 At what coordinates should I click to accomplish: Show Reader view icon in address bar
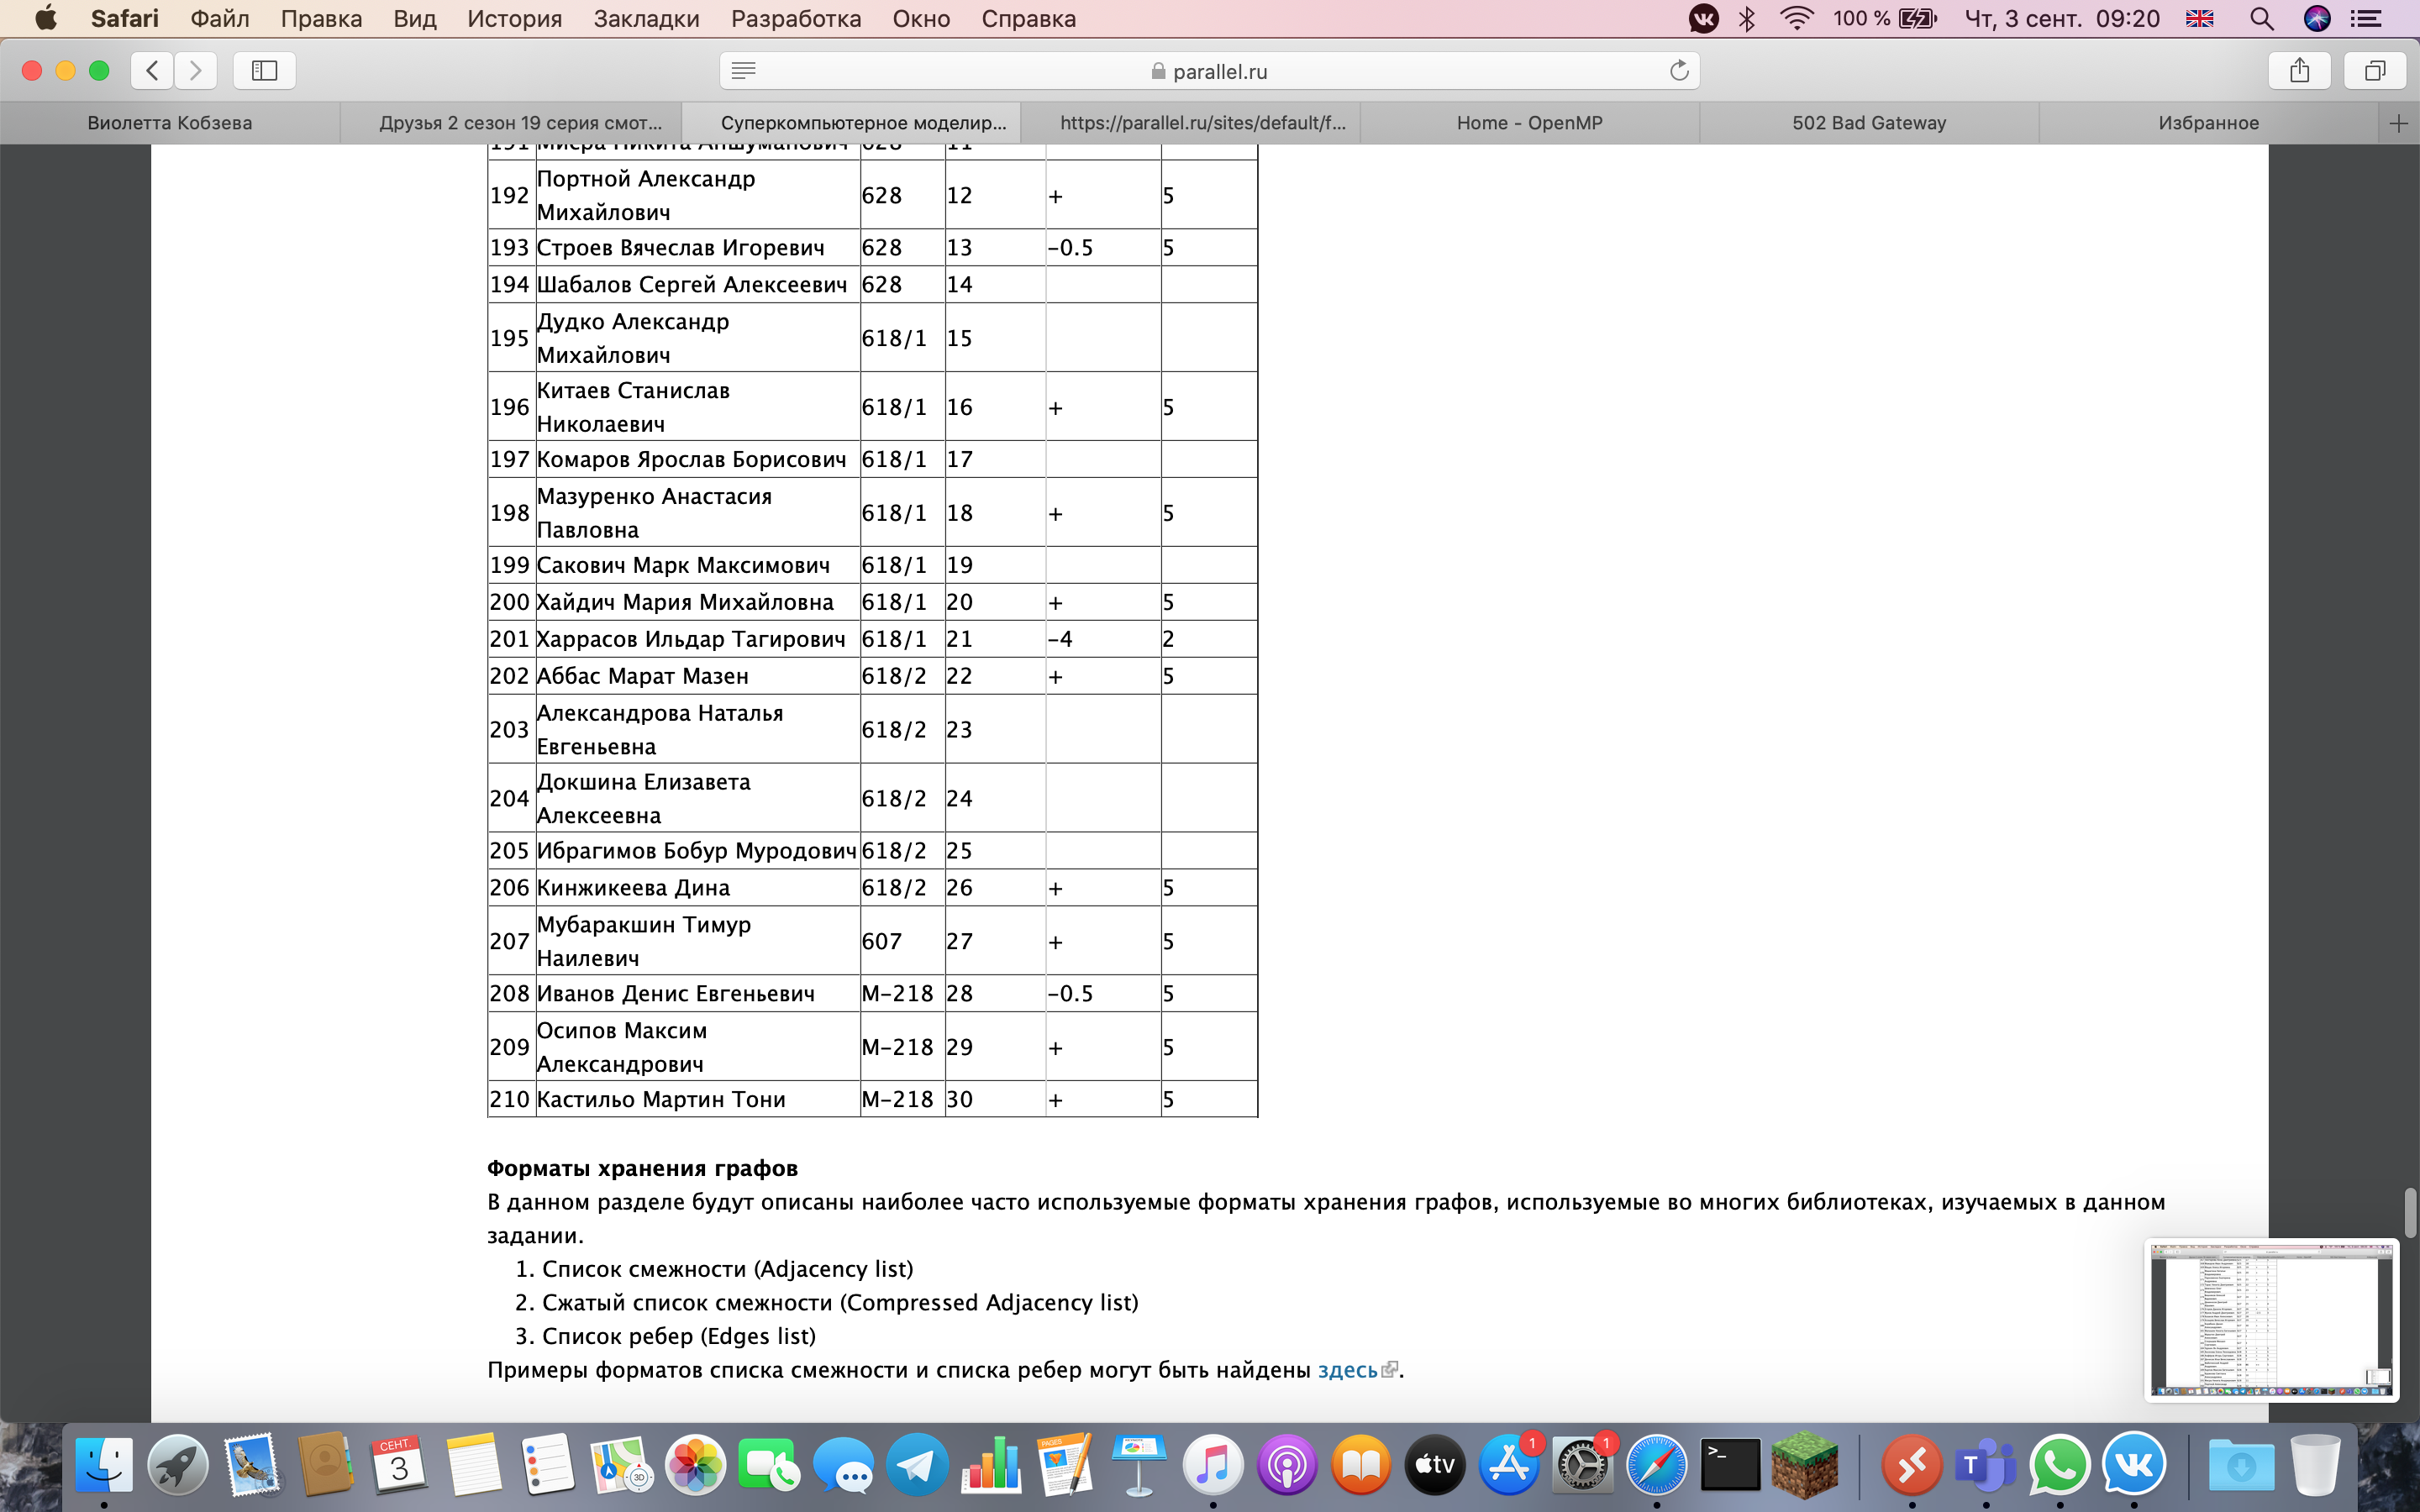(x=743, y=70)
